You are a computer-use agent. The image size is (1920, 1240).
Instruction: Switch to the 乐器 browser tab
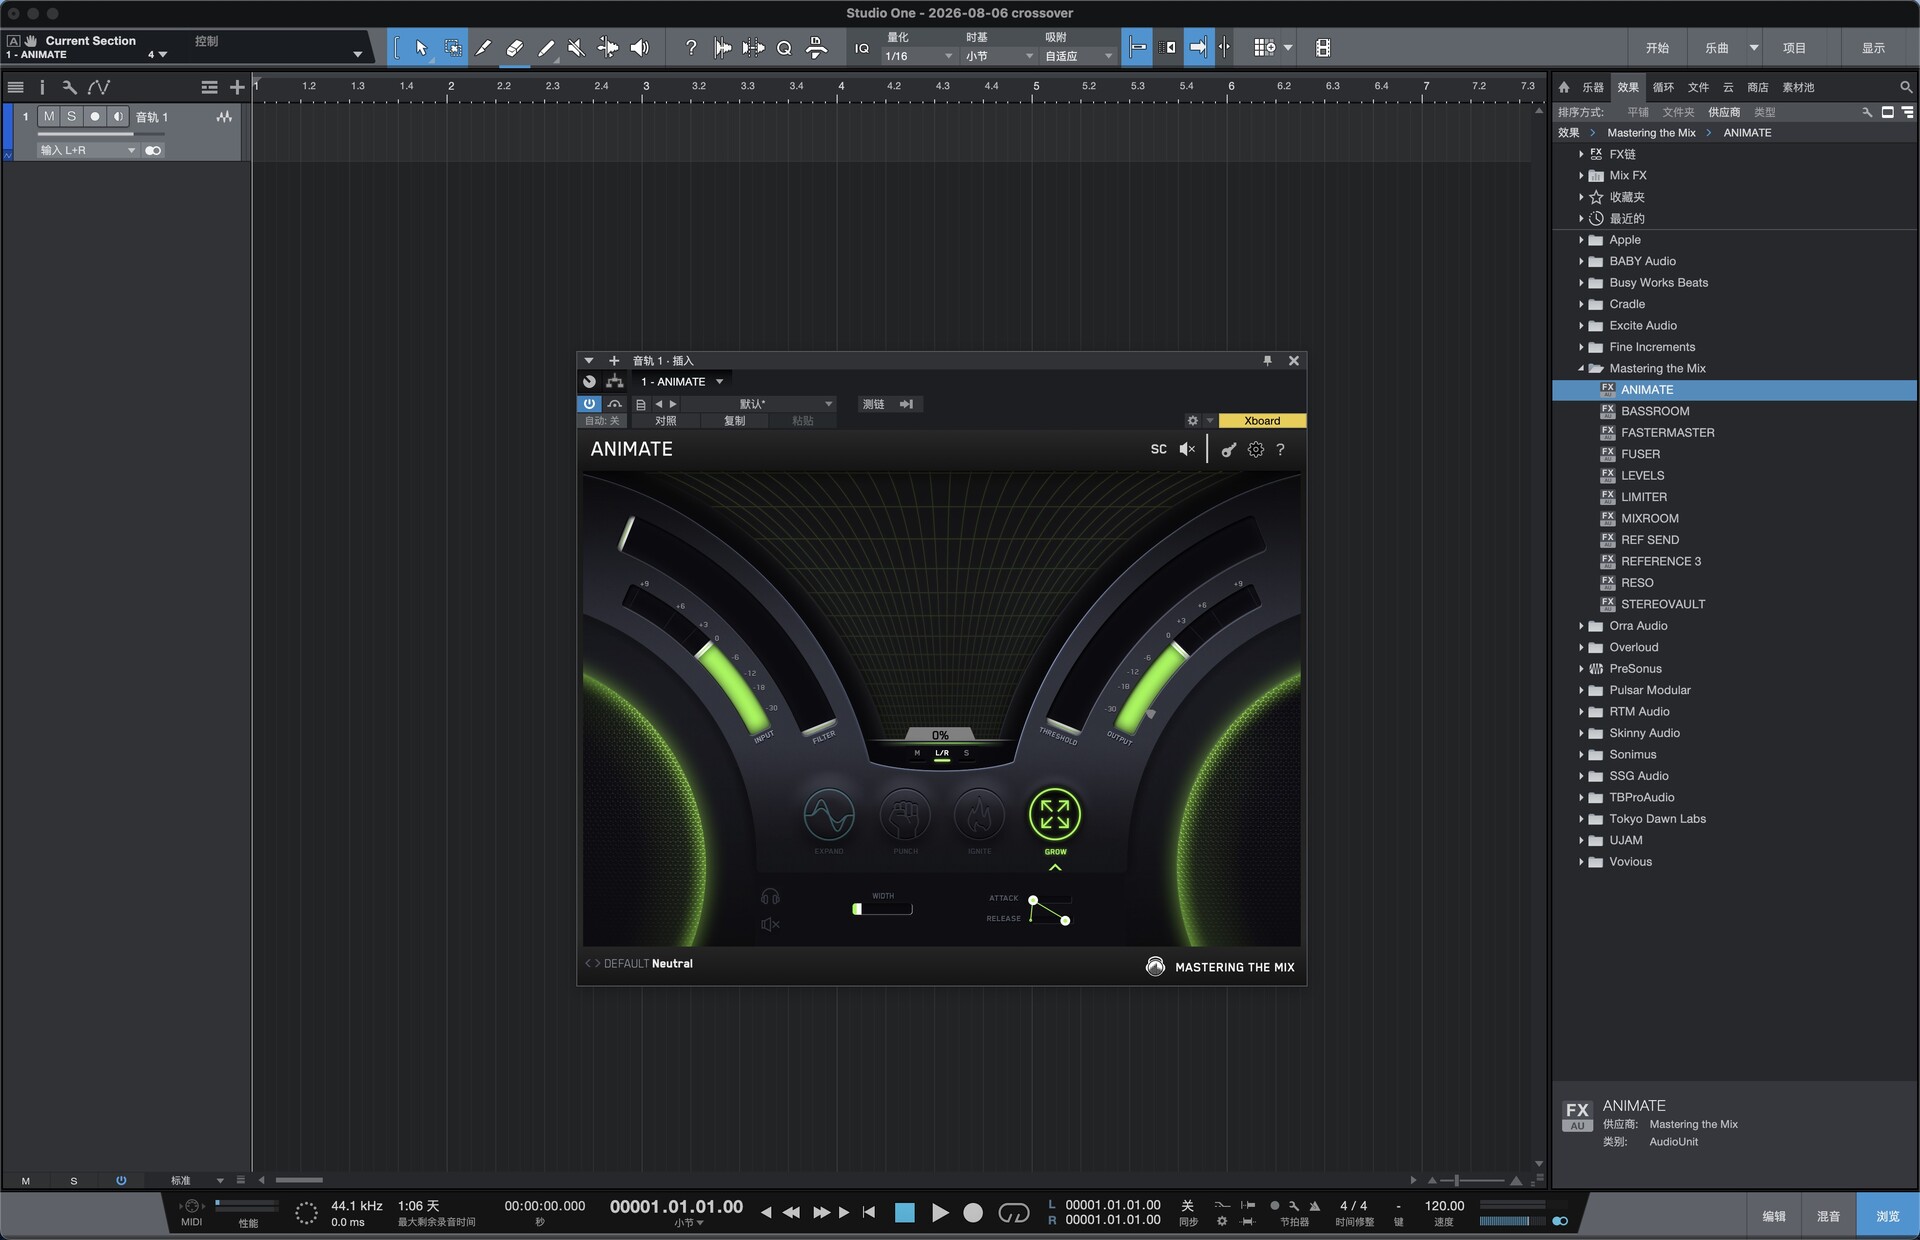pyautogui.click(x=1593, y=87)
